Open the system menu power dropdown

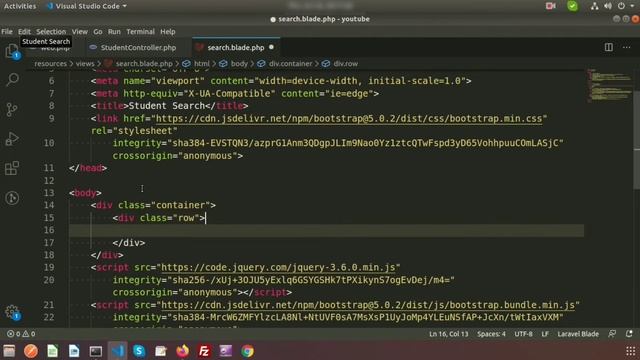(625, 6)
